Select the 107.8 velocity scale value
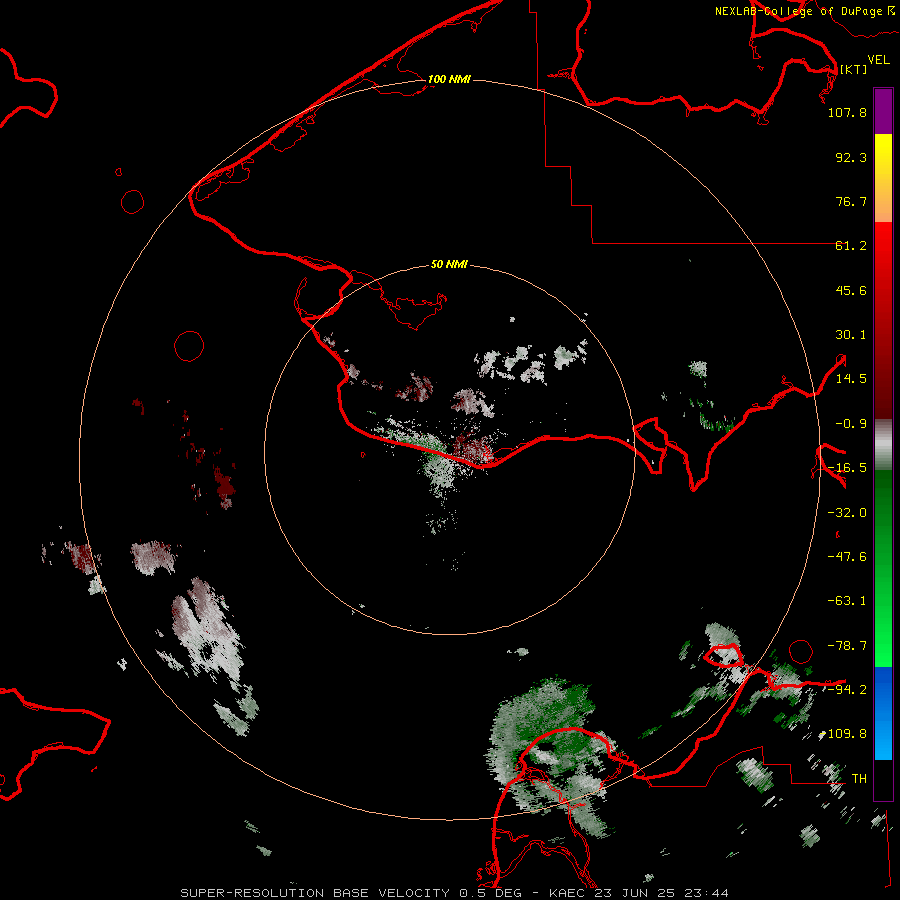 (847, 112)
